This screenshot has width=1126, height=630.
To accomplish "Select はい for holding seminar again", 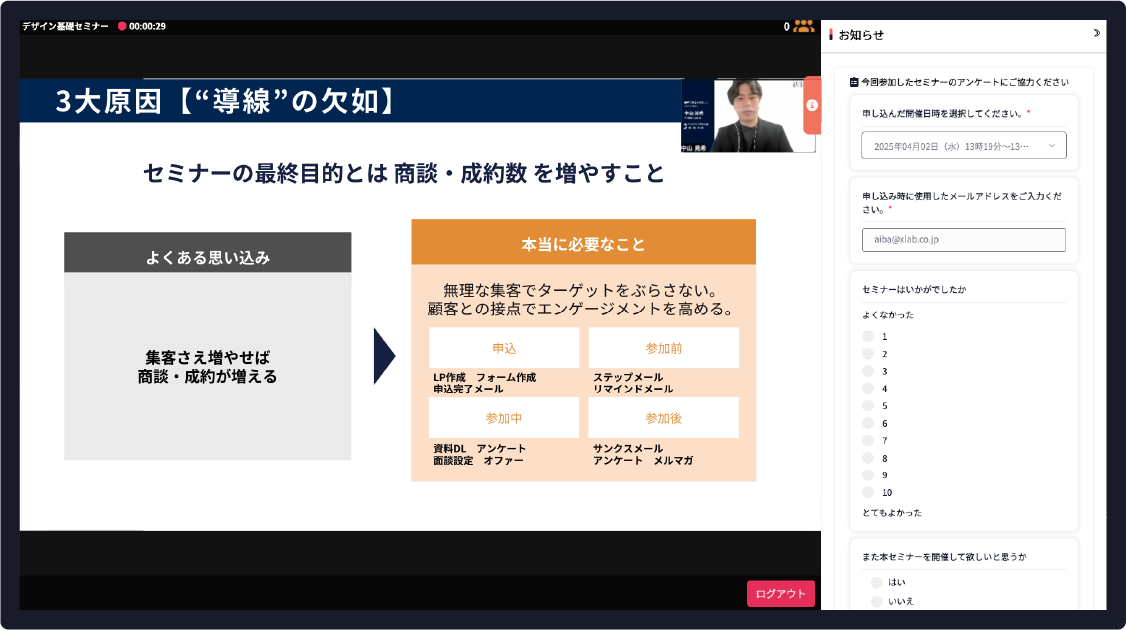I will click(876, 582).
